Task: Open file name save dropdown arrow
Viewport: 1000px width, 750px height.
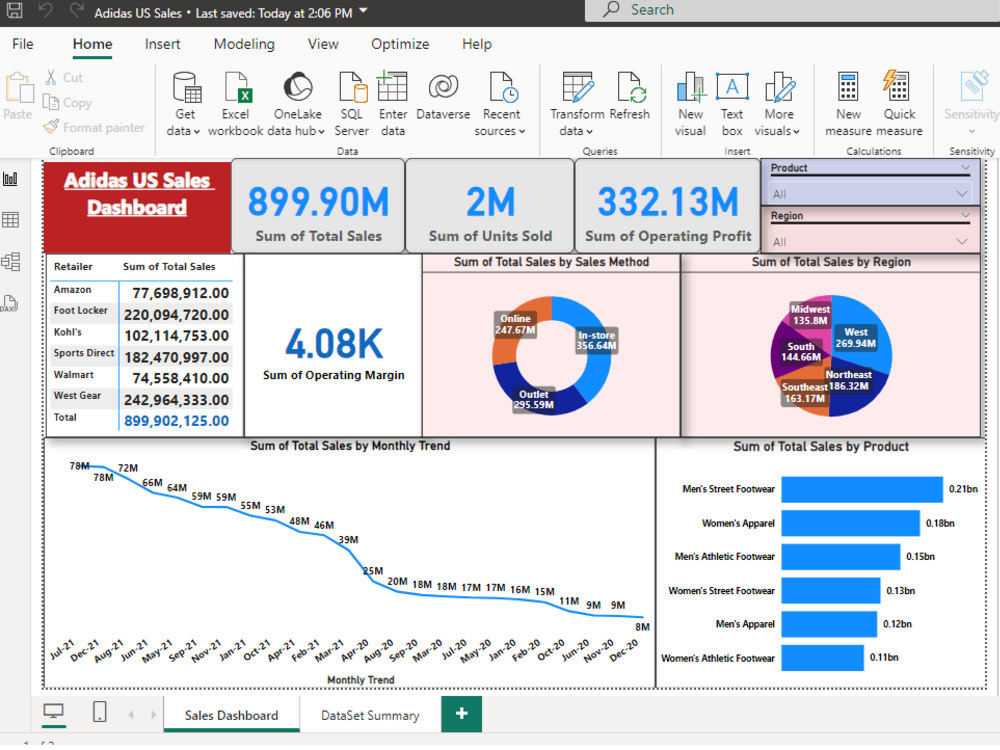Action: [x=364, y=11]
